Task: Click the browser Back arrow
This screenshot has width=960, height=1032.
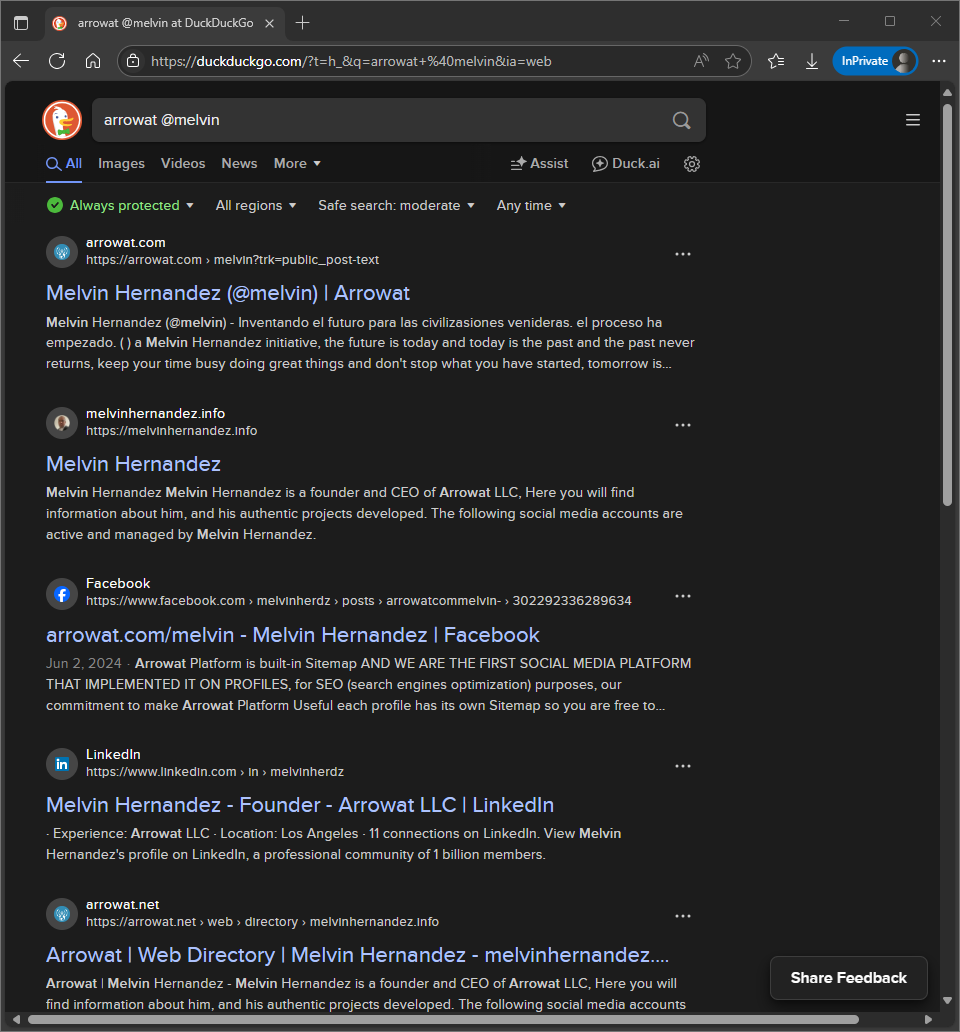Action: (x=21, y=61)
